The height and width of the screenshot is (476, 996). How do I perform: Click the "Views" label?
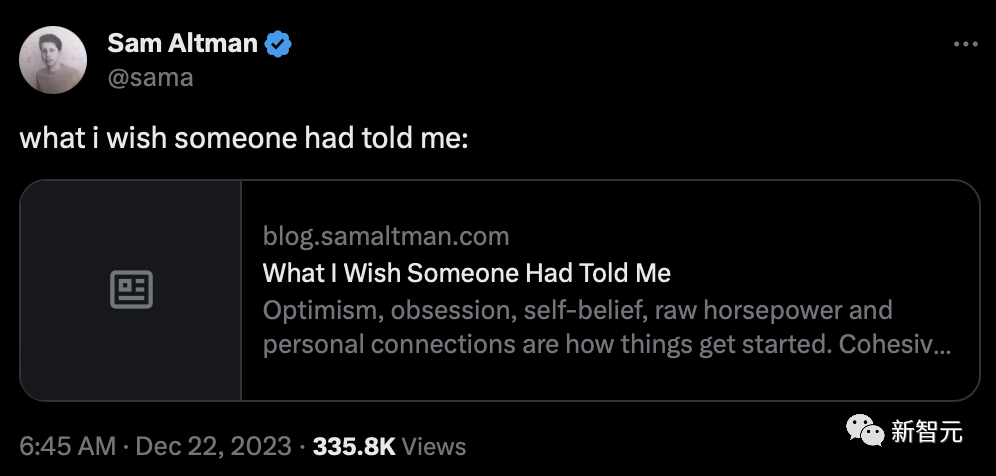[435, 445]
